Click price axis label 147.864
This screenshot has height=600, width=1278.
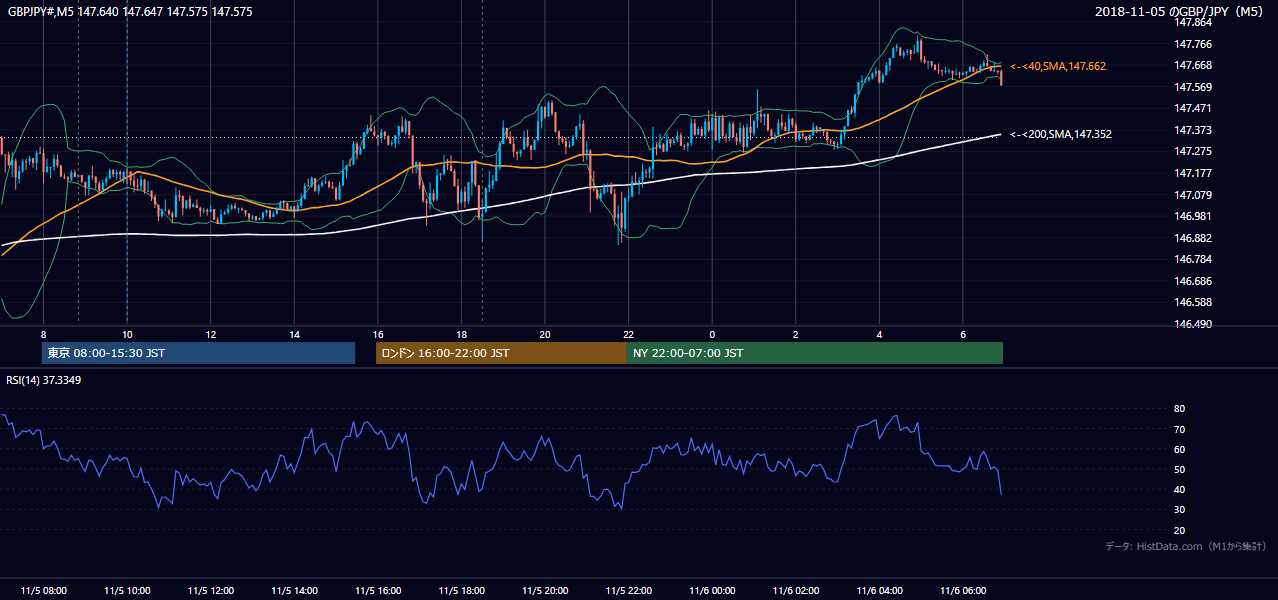[x=1193, y=22]
